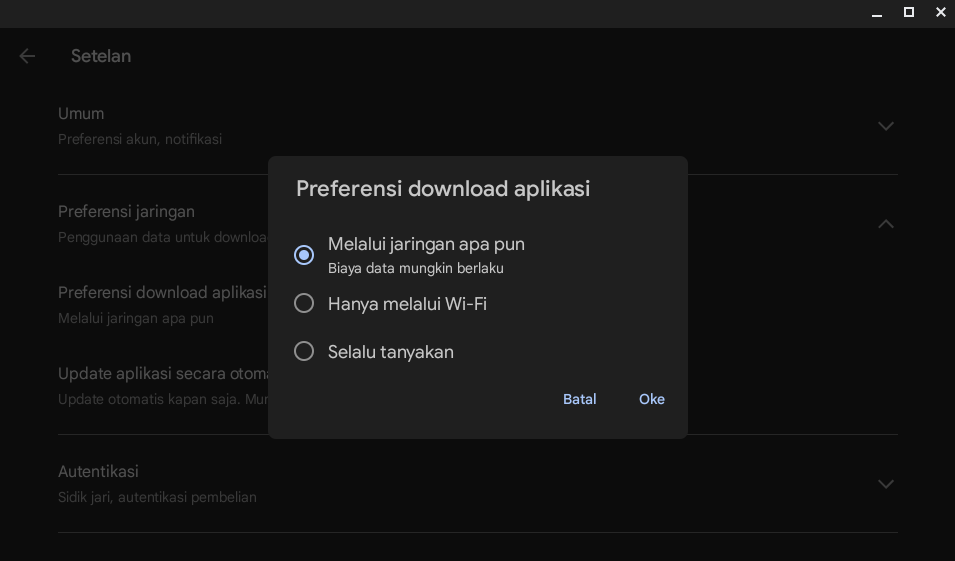This screenshot has width=955, height=561.
Task: Click 'Preferensi download aplikasi' row in background list
Action: pos(162,293)
